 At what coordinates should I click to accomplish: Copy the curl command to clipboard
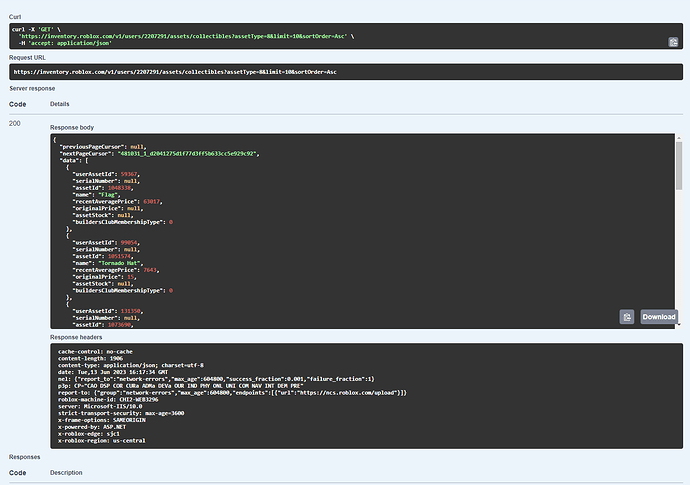(x=674, y=42)
